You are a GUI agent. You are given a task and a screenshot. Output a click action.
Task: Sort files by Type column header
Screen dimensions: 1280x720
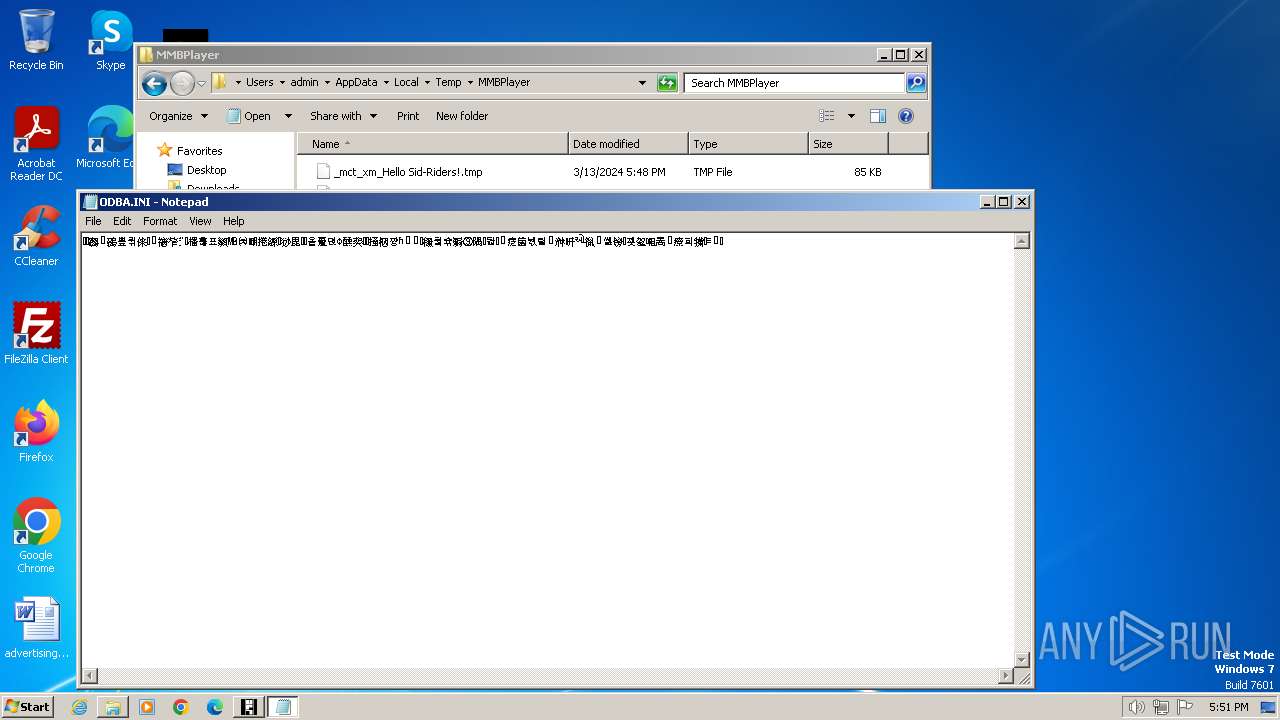coord(748,144)
